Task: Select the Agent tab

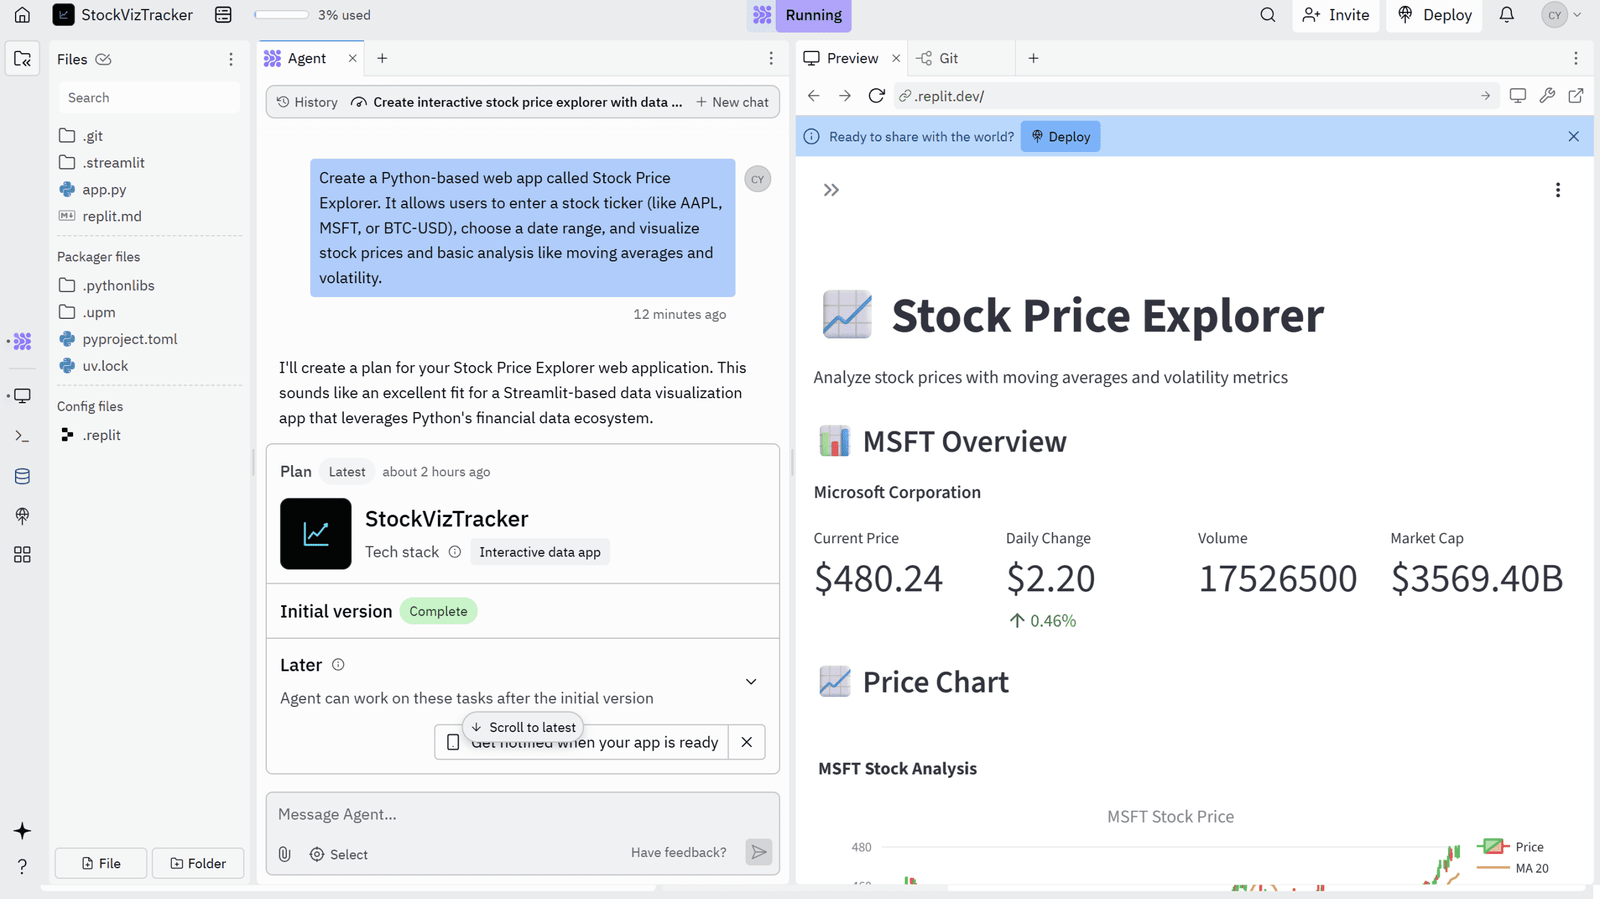Action: click(306, 58)
